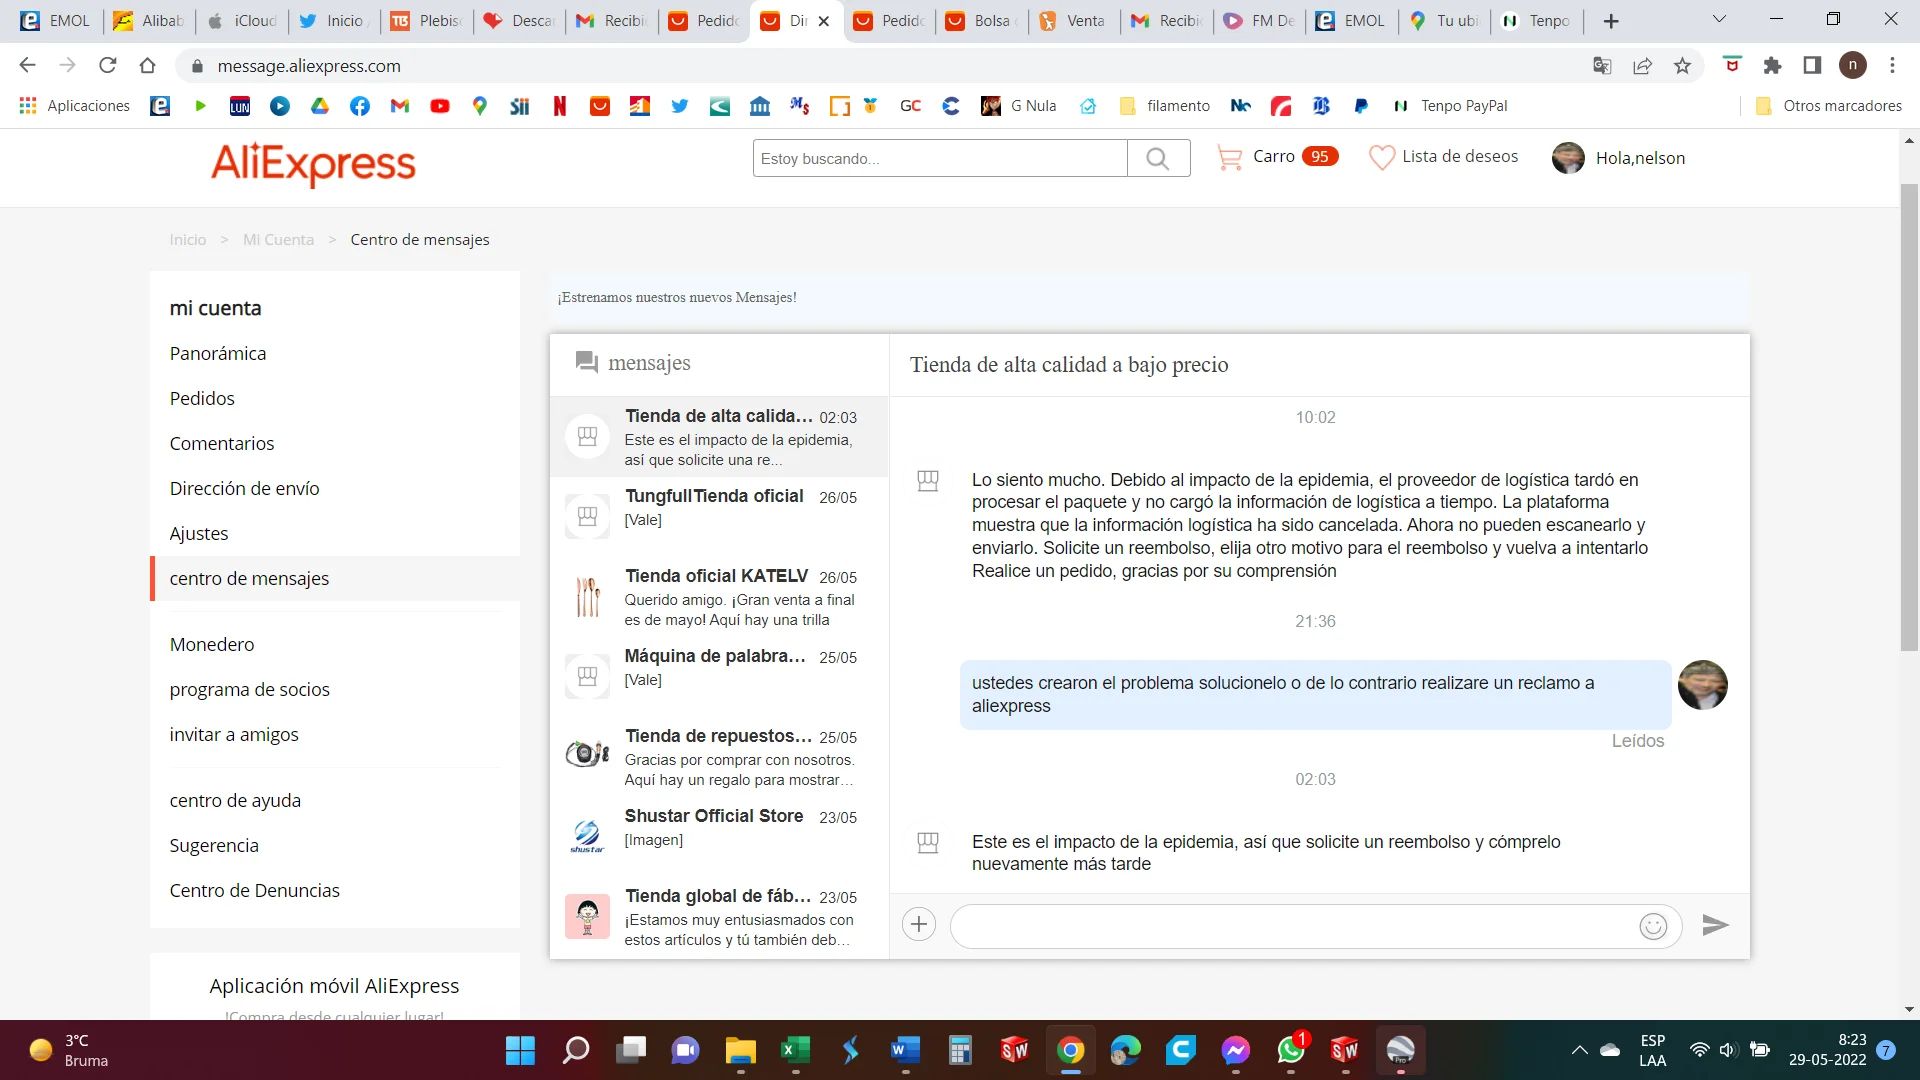The width and height of the screenshot is (1920, 1080).
Task: Bookmark page with the star icon
Action: 1682,66
